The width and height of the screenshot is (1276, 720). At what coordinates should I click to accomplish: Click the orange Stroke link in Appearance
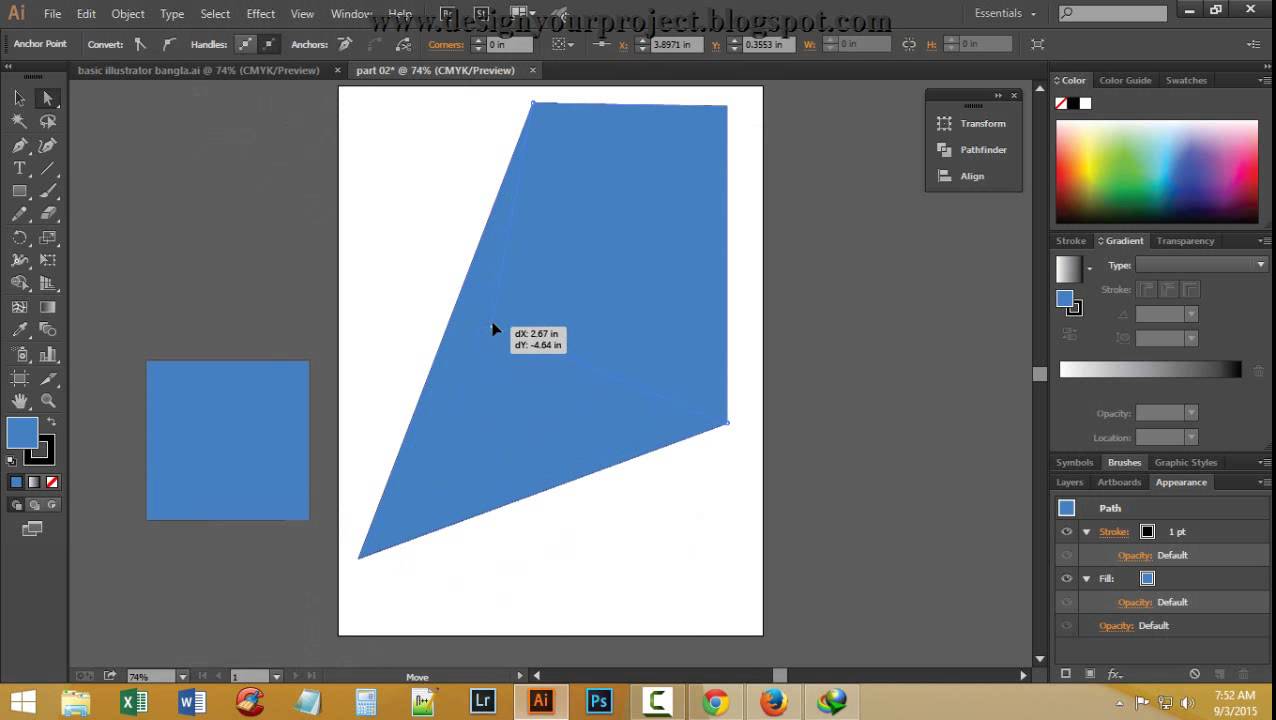(x=1114, y=532)
